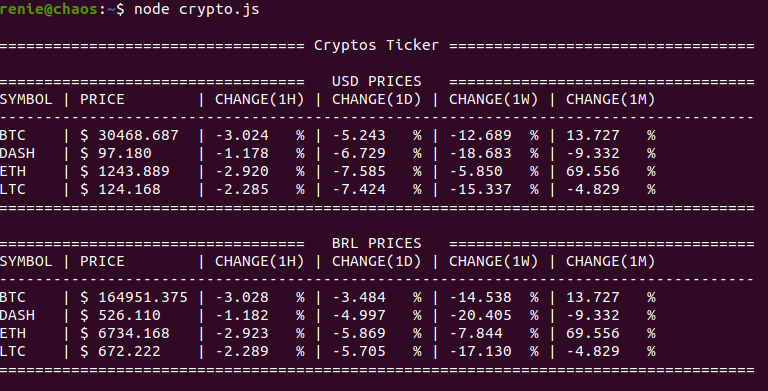
Task: Click the SYMBOL header in USD table
Action: pos(26,99)
